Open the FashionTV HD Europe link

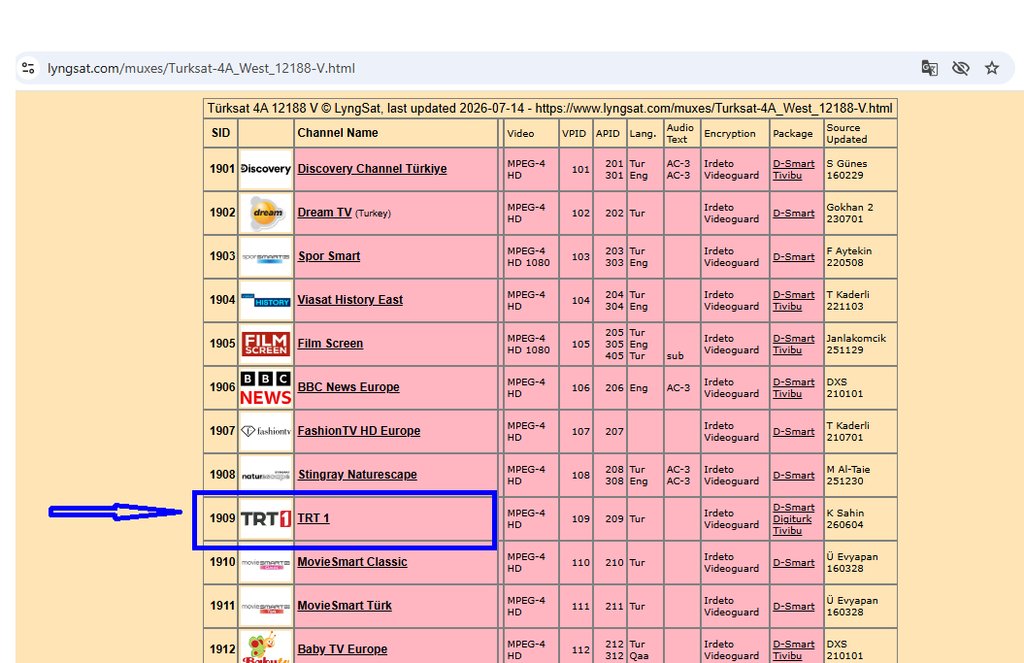[359, 431]
